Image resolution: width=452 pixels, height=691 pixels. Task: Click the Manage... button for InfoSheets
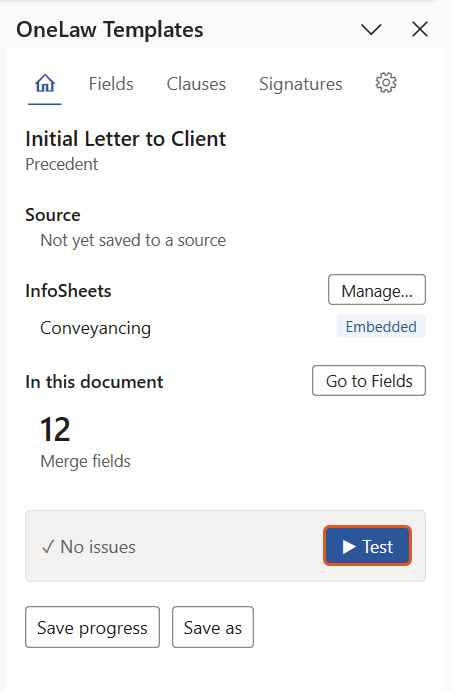(x=377, y=290)
